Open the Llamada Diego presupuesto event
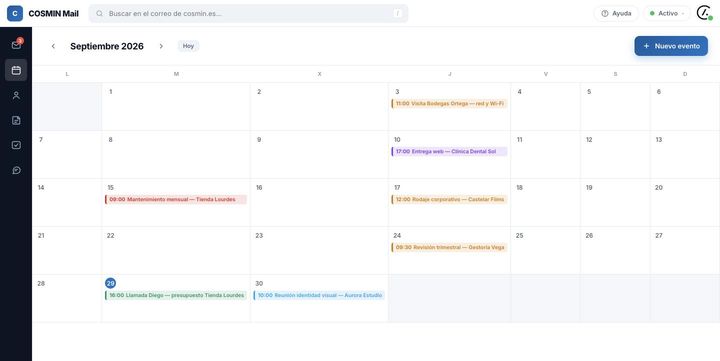720x361 pixels. click(176, 295)
